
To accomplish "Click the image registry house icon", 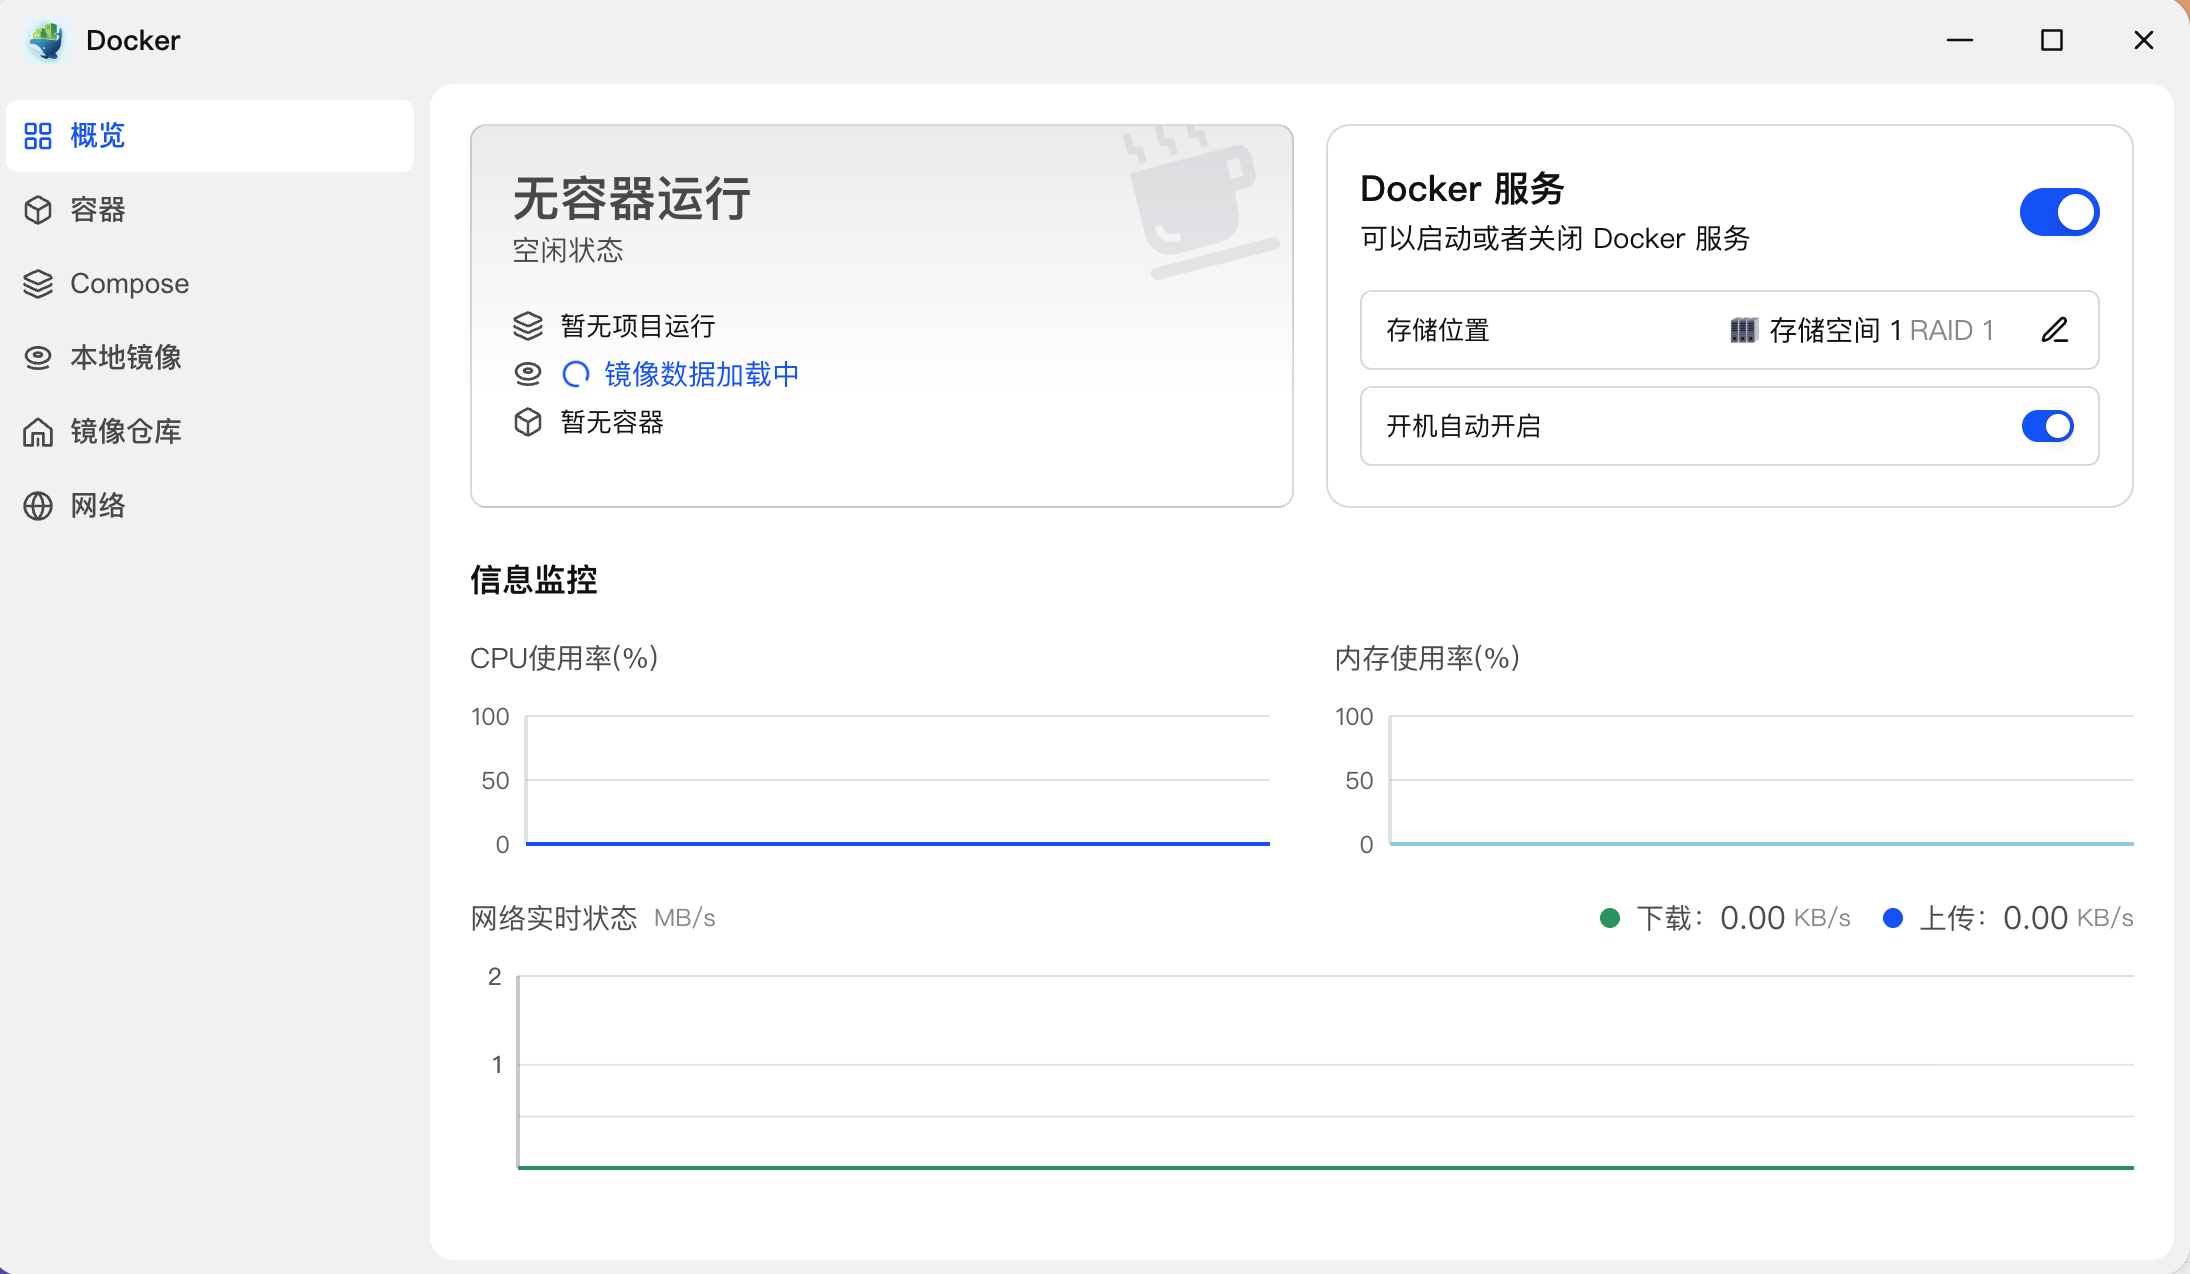I will pos(38,432).
